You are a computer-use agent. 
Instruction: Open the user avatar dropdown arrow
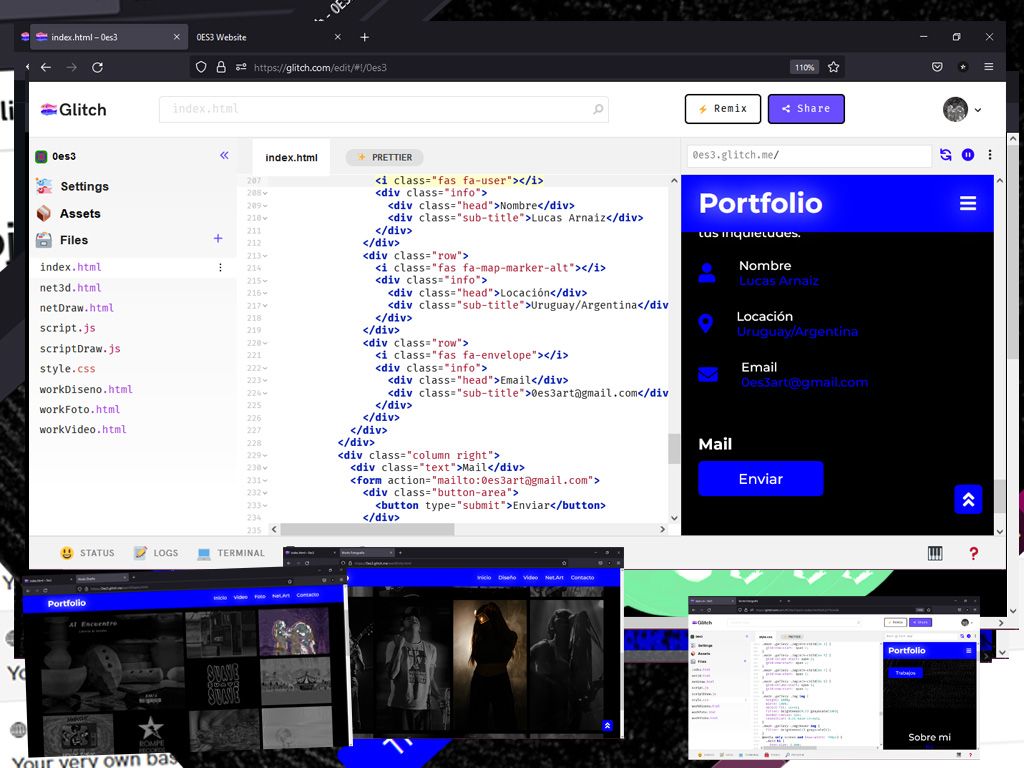[978, 110]
